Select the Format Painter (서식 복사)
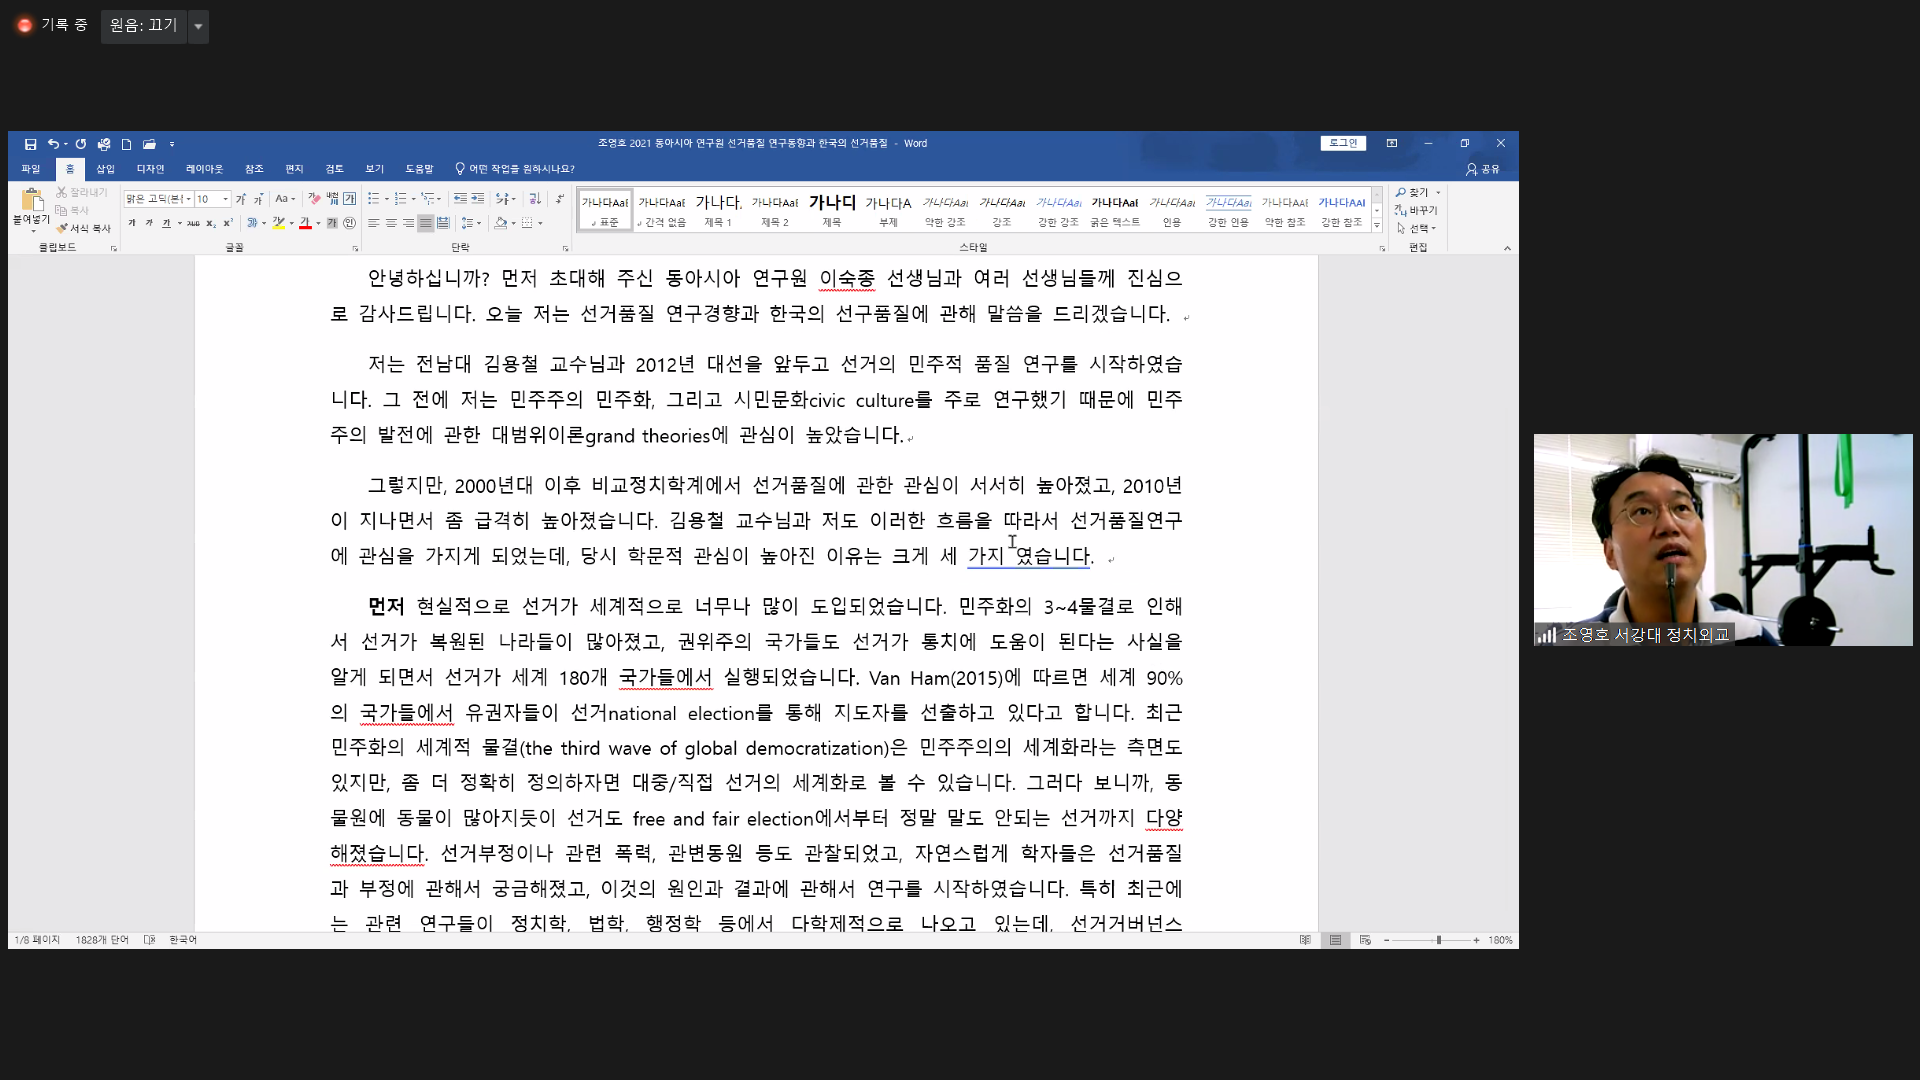The height and width of the screenshot is (1080, 1920). (83, 228)
